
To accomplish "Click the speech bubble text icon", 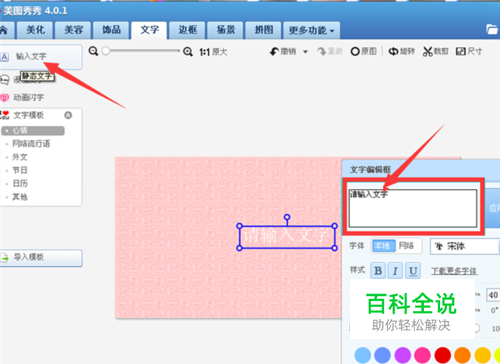I will click(x=5, y=80).
